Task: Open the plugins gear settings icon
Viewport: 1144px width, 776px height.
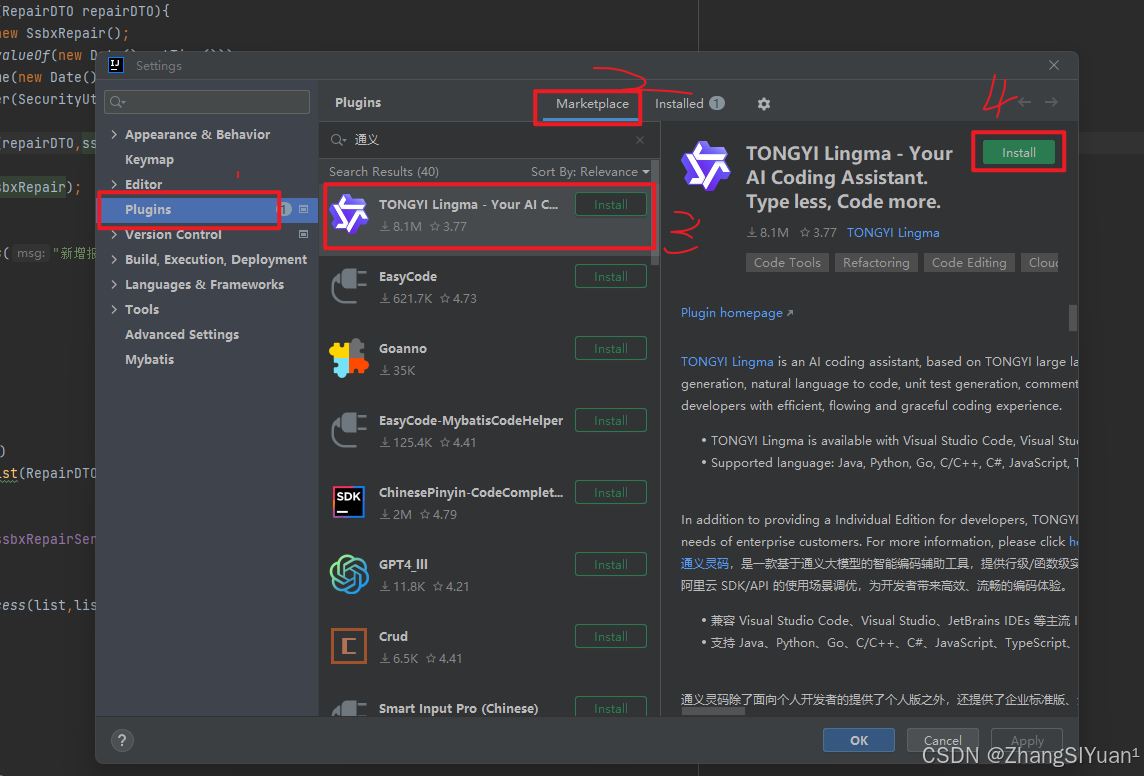Action: [763, 104]
